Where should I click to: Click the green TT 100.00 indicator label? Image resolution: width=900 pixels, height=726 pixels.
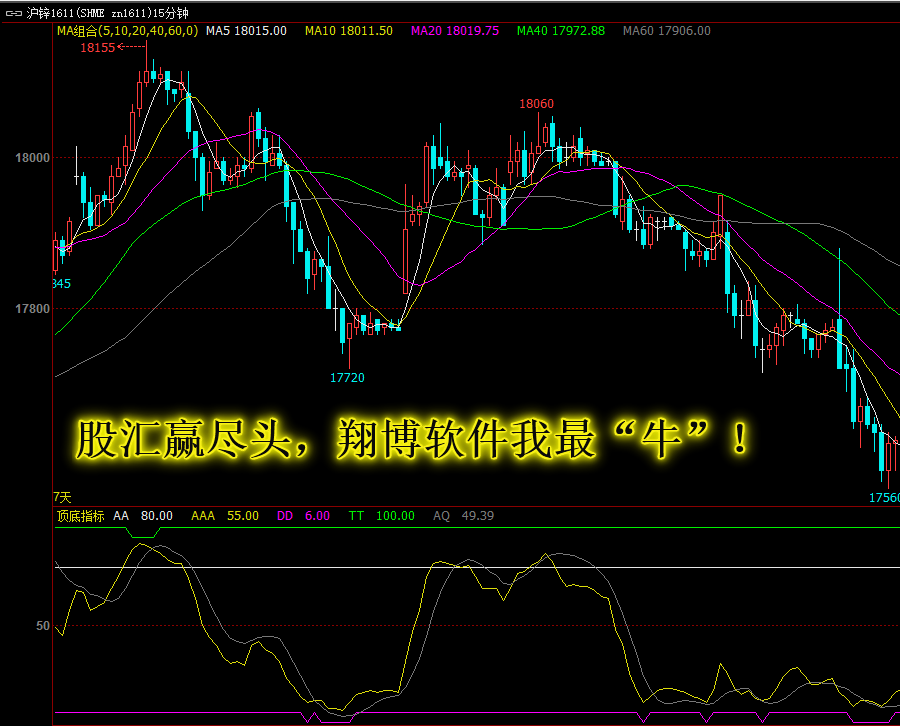(382, 516)
